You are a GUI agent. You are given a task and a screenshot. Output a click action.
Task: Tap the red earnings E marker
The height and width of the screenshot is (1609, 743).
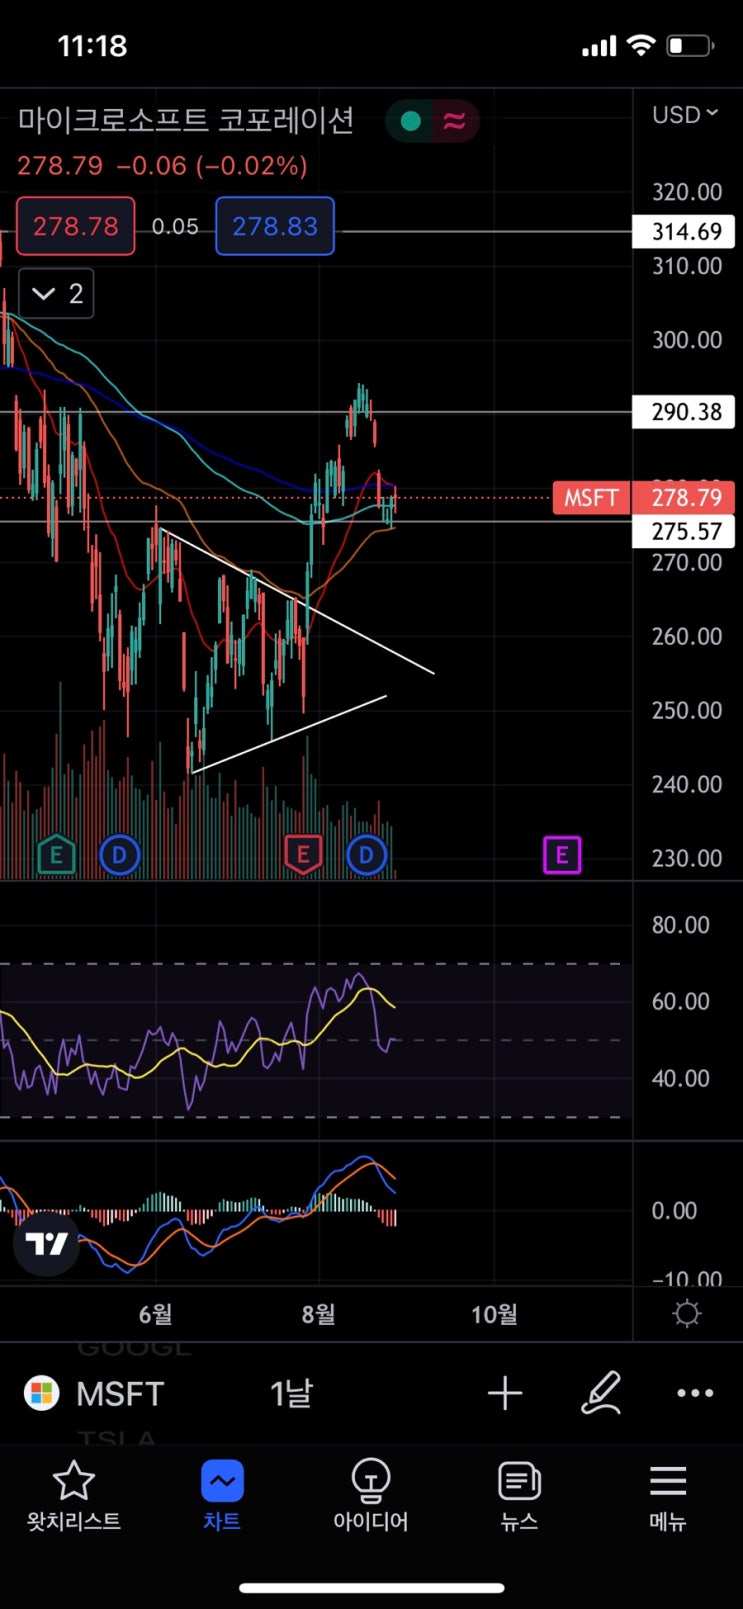coord(303,855)
